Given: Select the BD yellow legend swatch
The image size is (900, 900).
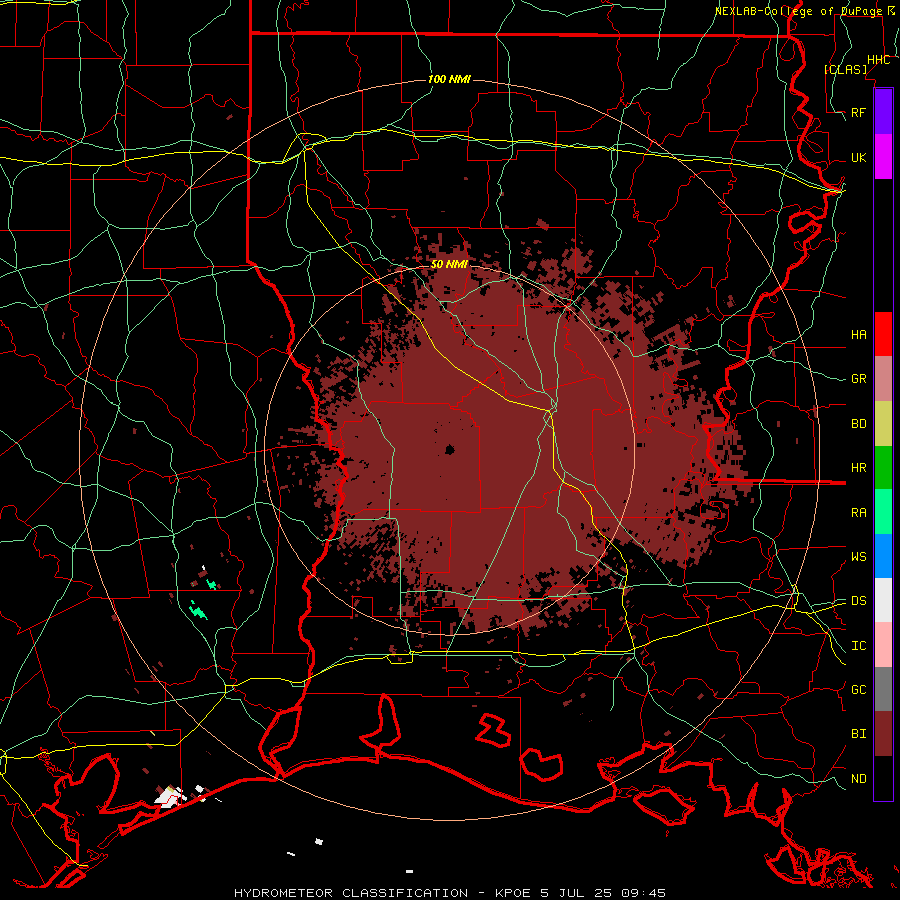Looking at the screenshot, I should coord(883,424).
